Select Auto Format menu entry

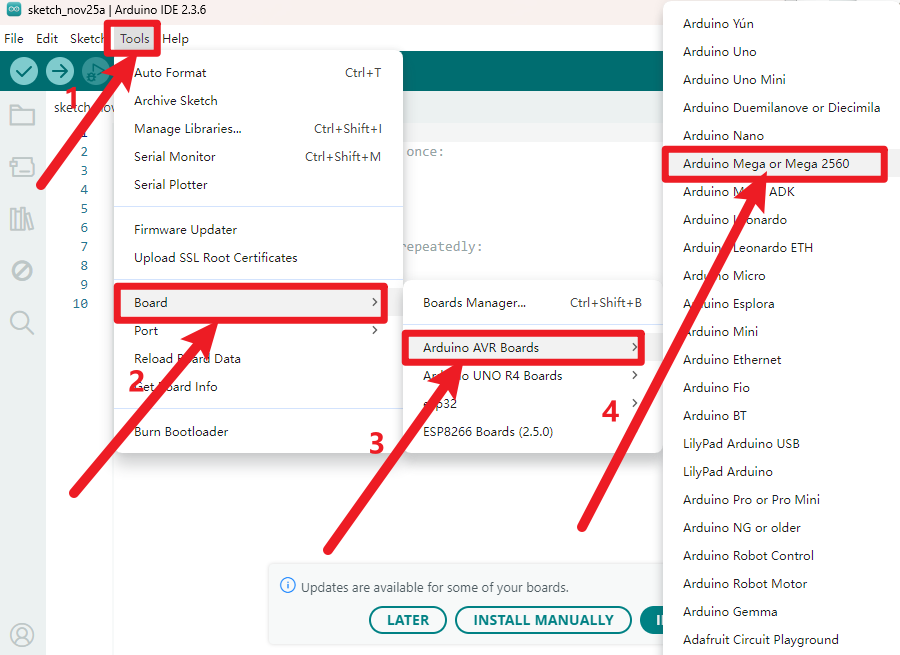[x=258, y=73]
